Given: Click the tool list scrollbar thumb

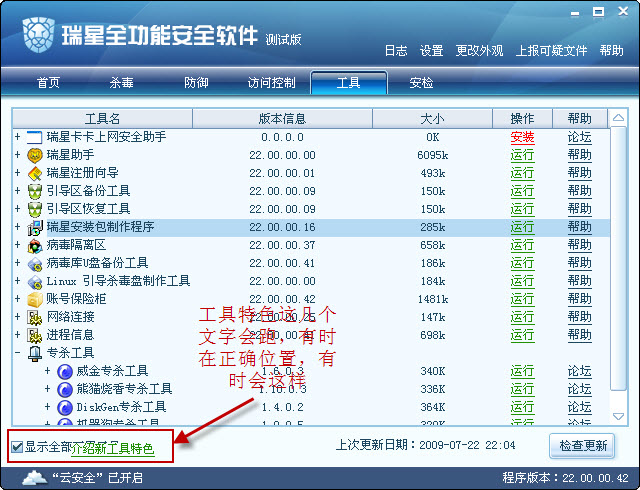Looking at the screenshot, I should pyautogui.click(x=618, y=258).
